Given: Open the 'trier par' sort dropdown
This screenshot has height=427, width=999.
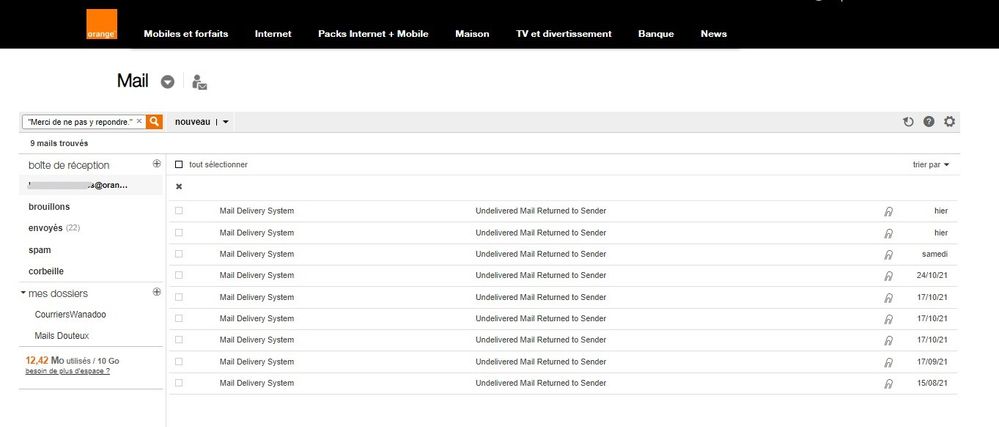Looking at the screenshot, I should click(931, 164).
